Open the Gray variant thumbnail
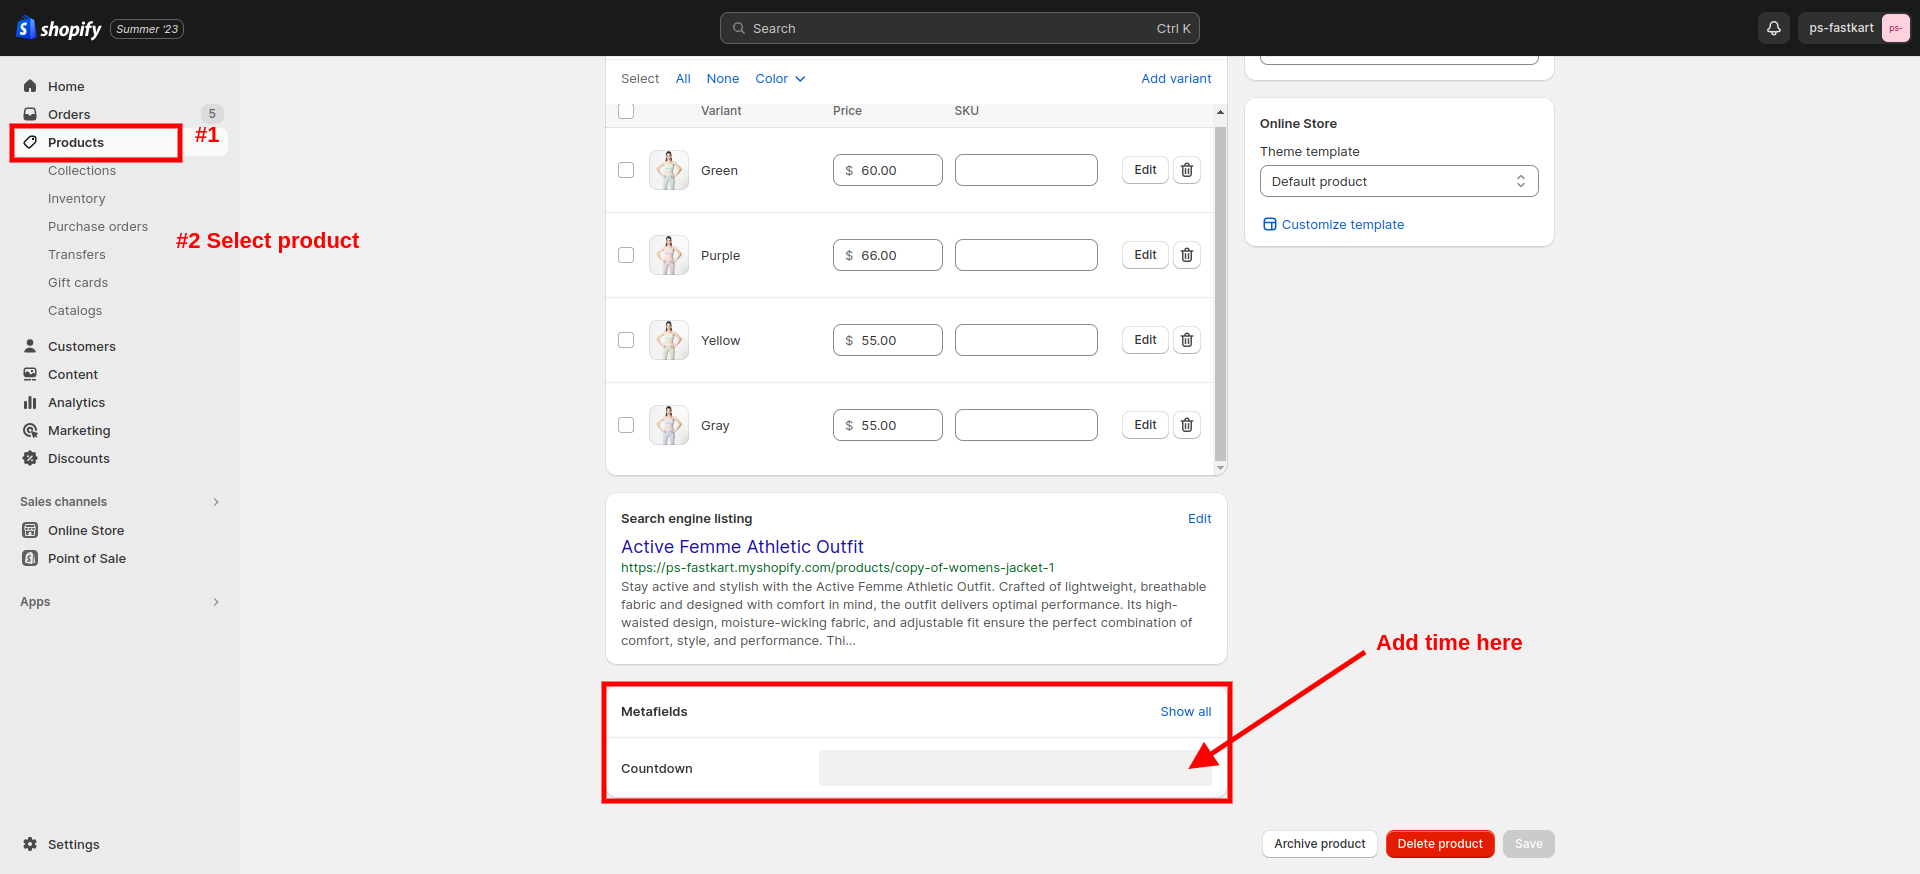The height and width of the screenshot is (874, 1920). 669,425
